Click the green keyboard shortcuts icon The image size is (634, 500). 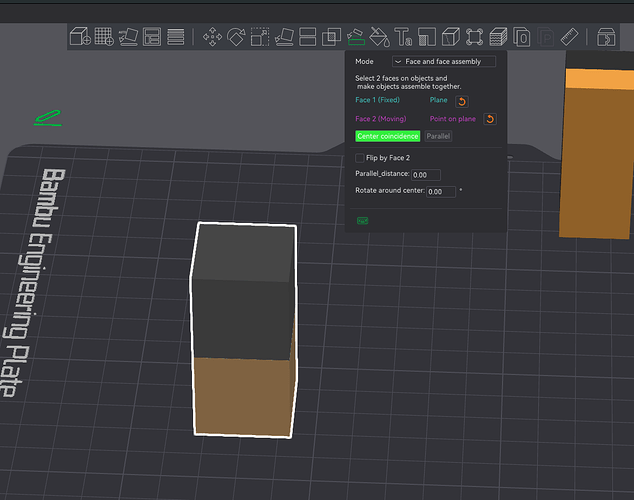[362, 221]
